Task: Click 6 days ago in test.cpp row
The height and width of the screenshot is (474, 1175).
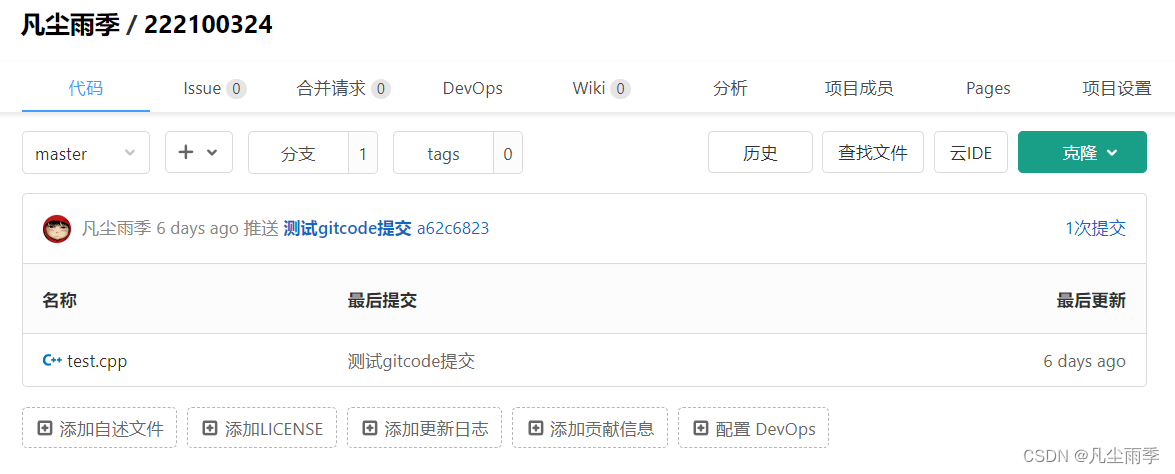Action: click(1084, 361)
